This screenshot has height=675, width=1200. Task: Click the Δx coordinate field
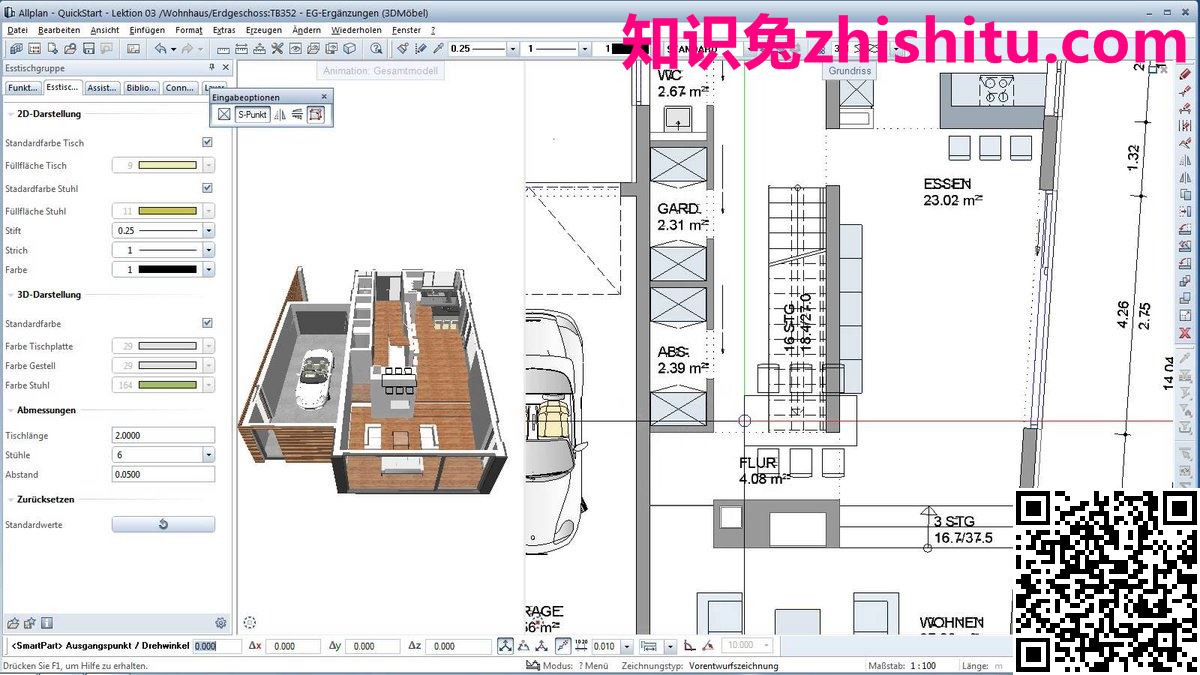[x=293, y=646]
